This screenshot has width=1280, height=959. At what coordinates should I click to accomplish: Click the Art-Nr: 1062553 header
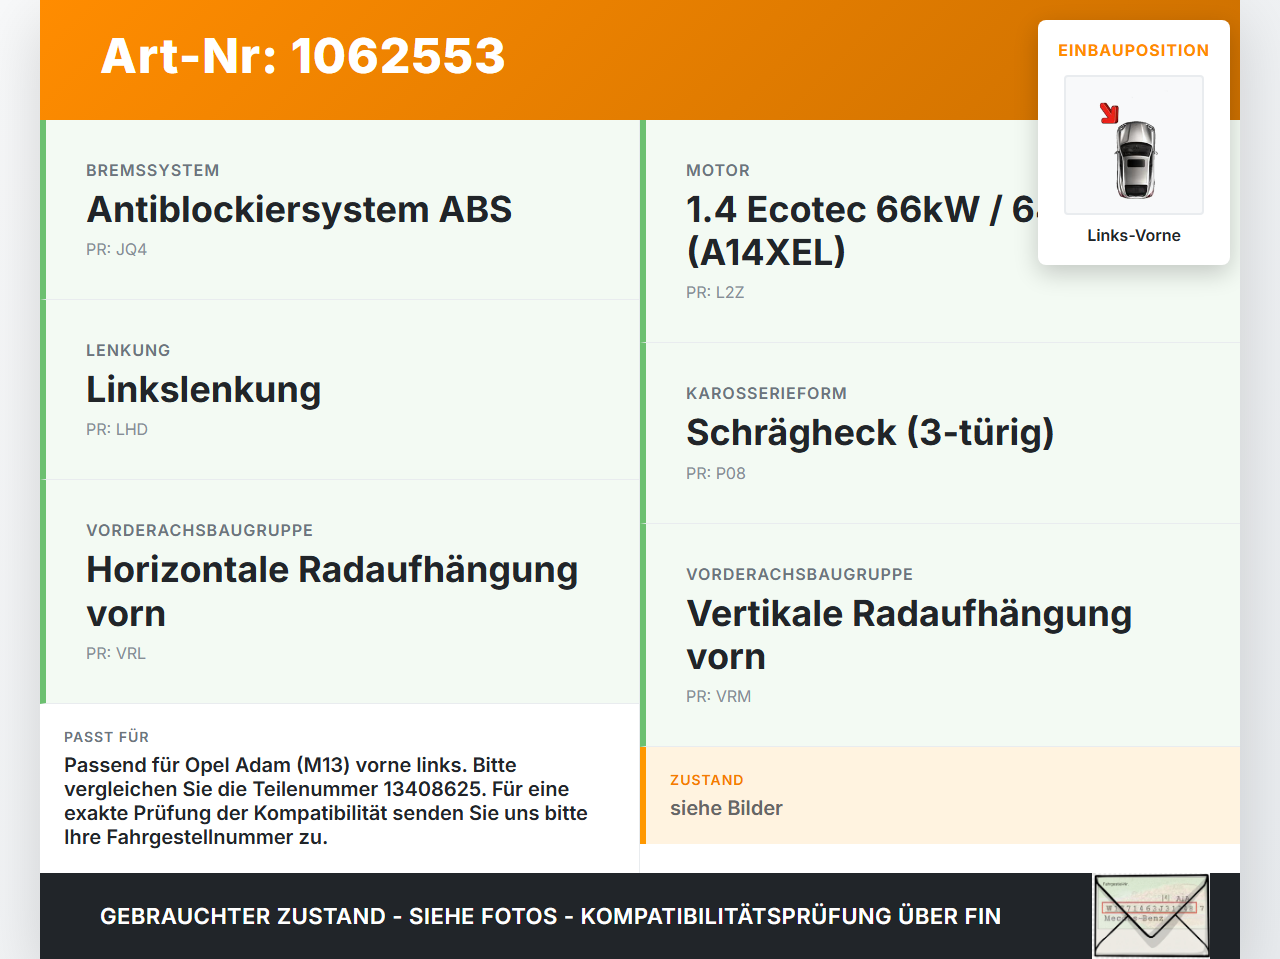[303, 56]
